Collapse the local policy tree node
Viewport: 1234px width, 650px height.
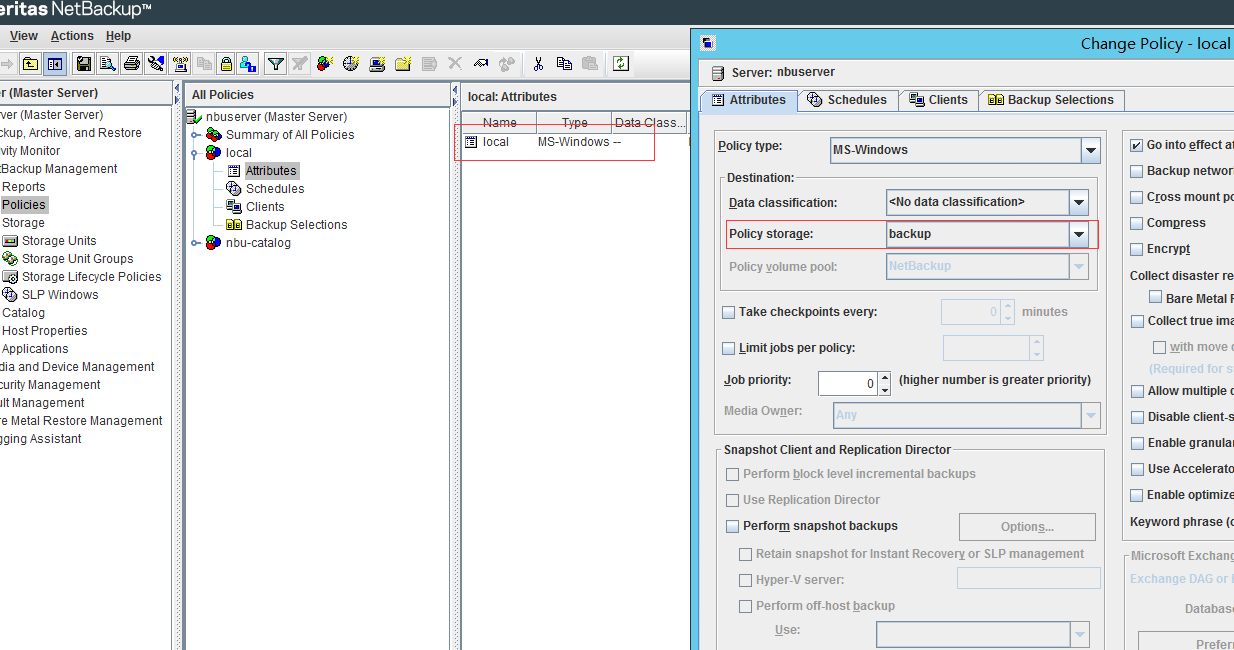pos(196,153)
